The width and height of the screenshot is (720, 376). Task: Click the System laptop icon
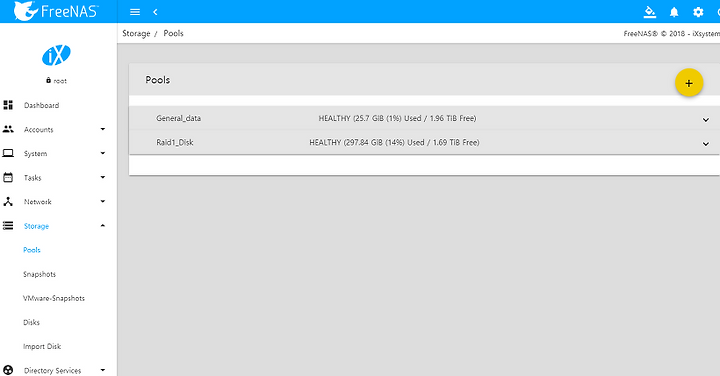(x=8, y=153)
